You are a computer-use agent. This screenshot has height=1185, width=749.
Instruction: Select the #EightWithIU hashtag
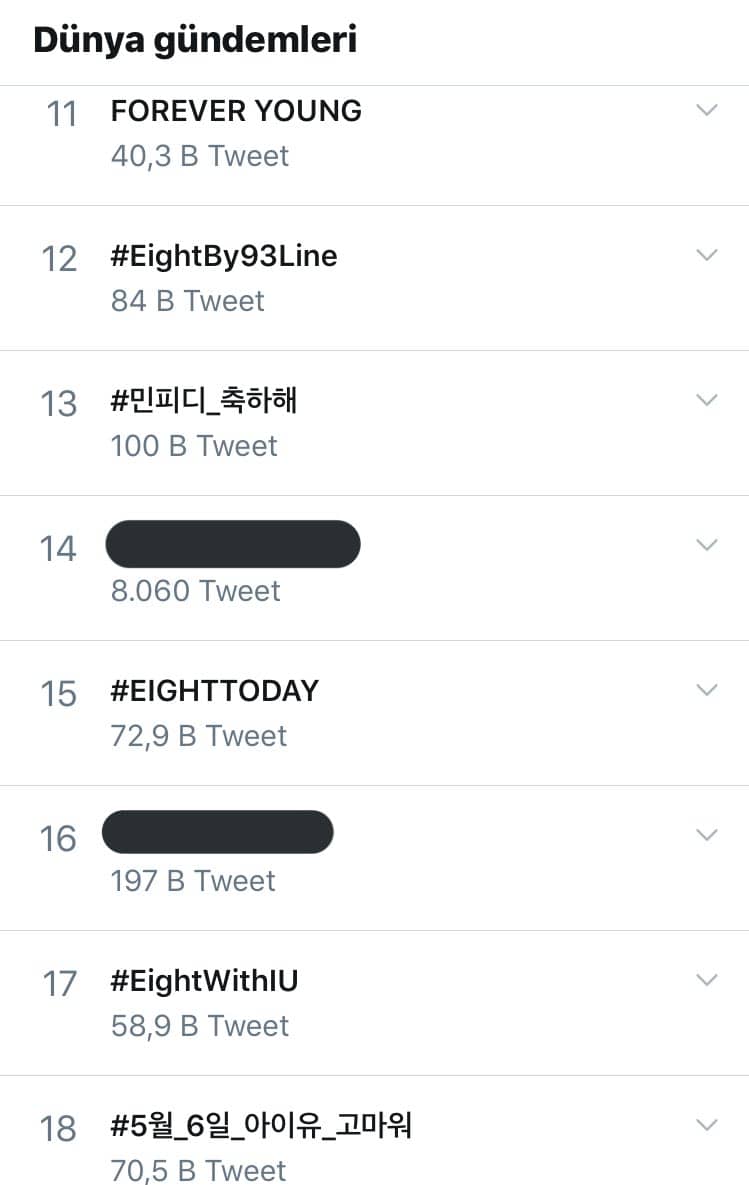[x=204, y=981]
